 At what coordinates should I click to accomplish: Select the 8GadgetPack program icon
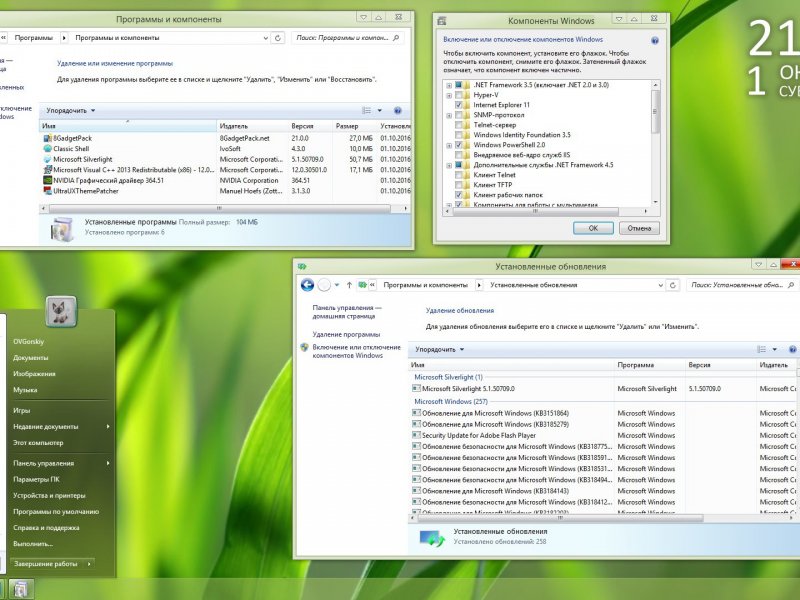47,138
